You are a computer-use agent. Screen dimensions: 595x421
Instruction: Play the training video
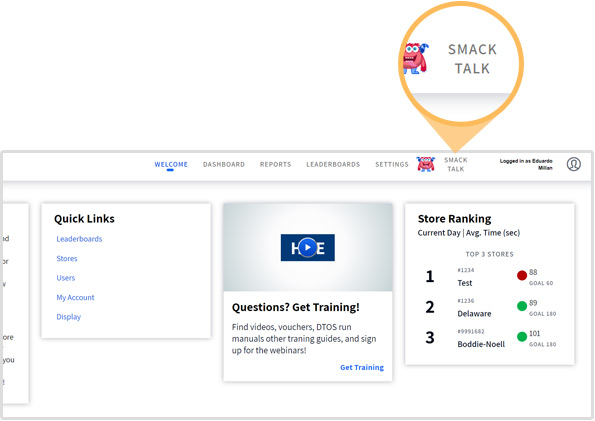pyautogui.click(x=308, y=248)
